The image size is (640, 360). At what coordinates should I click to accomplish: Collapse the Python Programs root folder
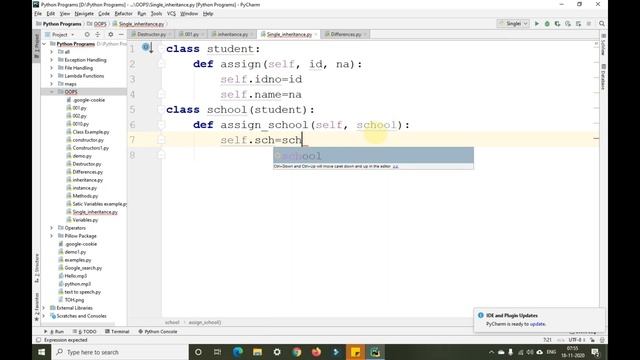tap(44, 44)
